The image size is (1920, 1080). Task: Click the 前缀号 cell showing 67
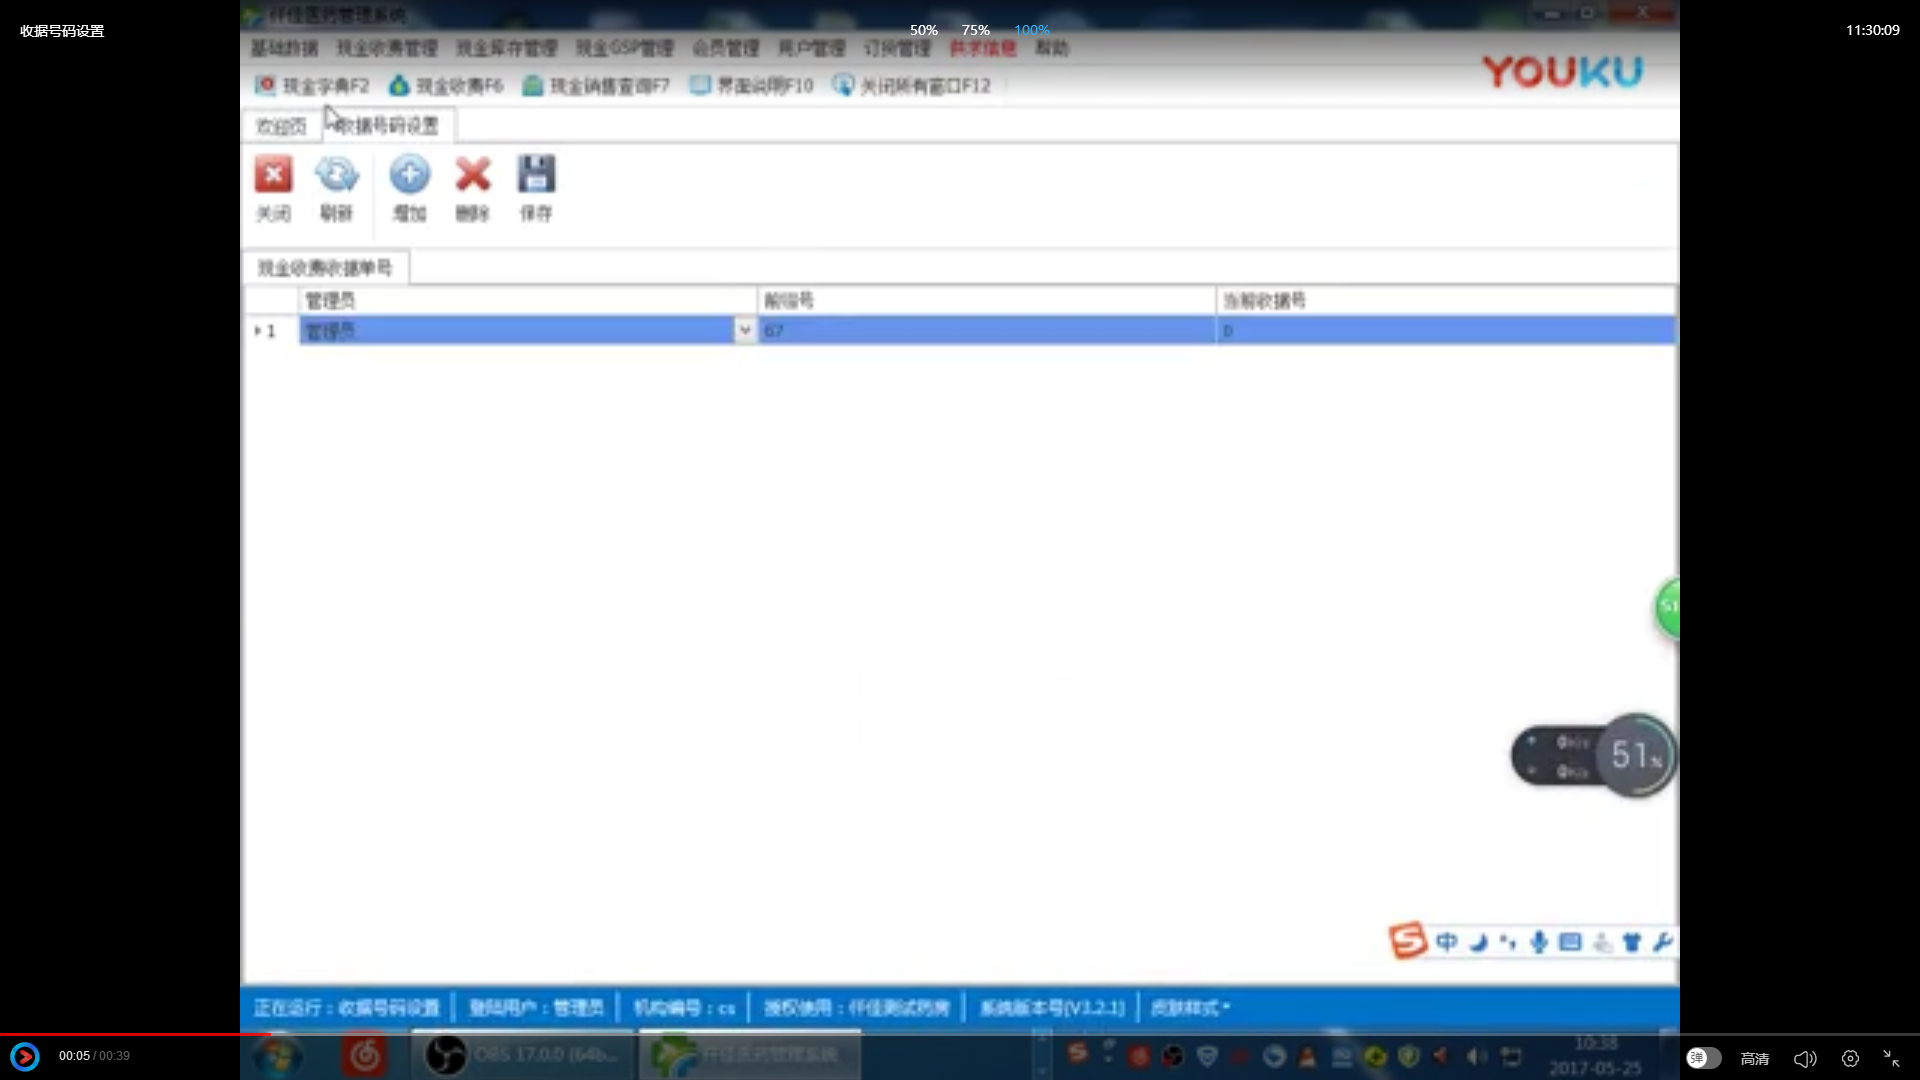[x=987, y=330]
